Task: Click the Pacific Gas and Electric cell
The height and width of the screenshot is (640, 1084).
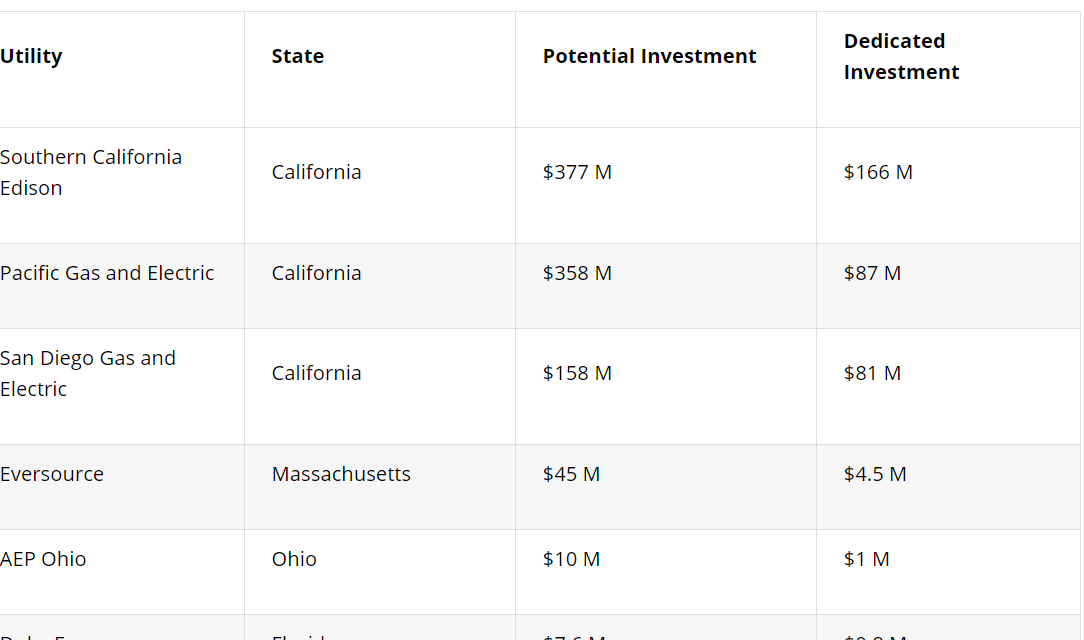Action: (107, 274)
